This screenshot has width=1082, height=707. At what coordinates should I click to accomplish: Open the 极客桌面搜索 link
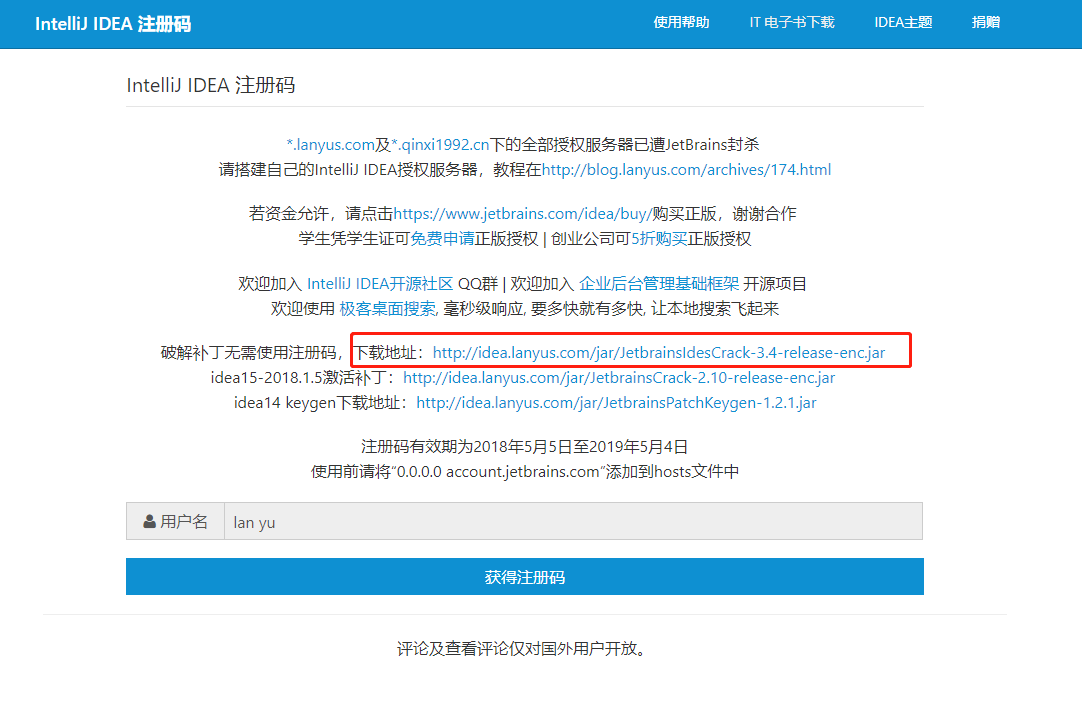[388, 308]
